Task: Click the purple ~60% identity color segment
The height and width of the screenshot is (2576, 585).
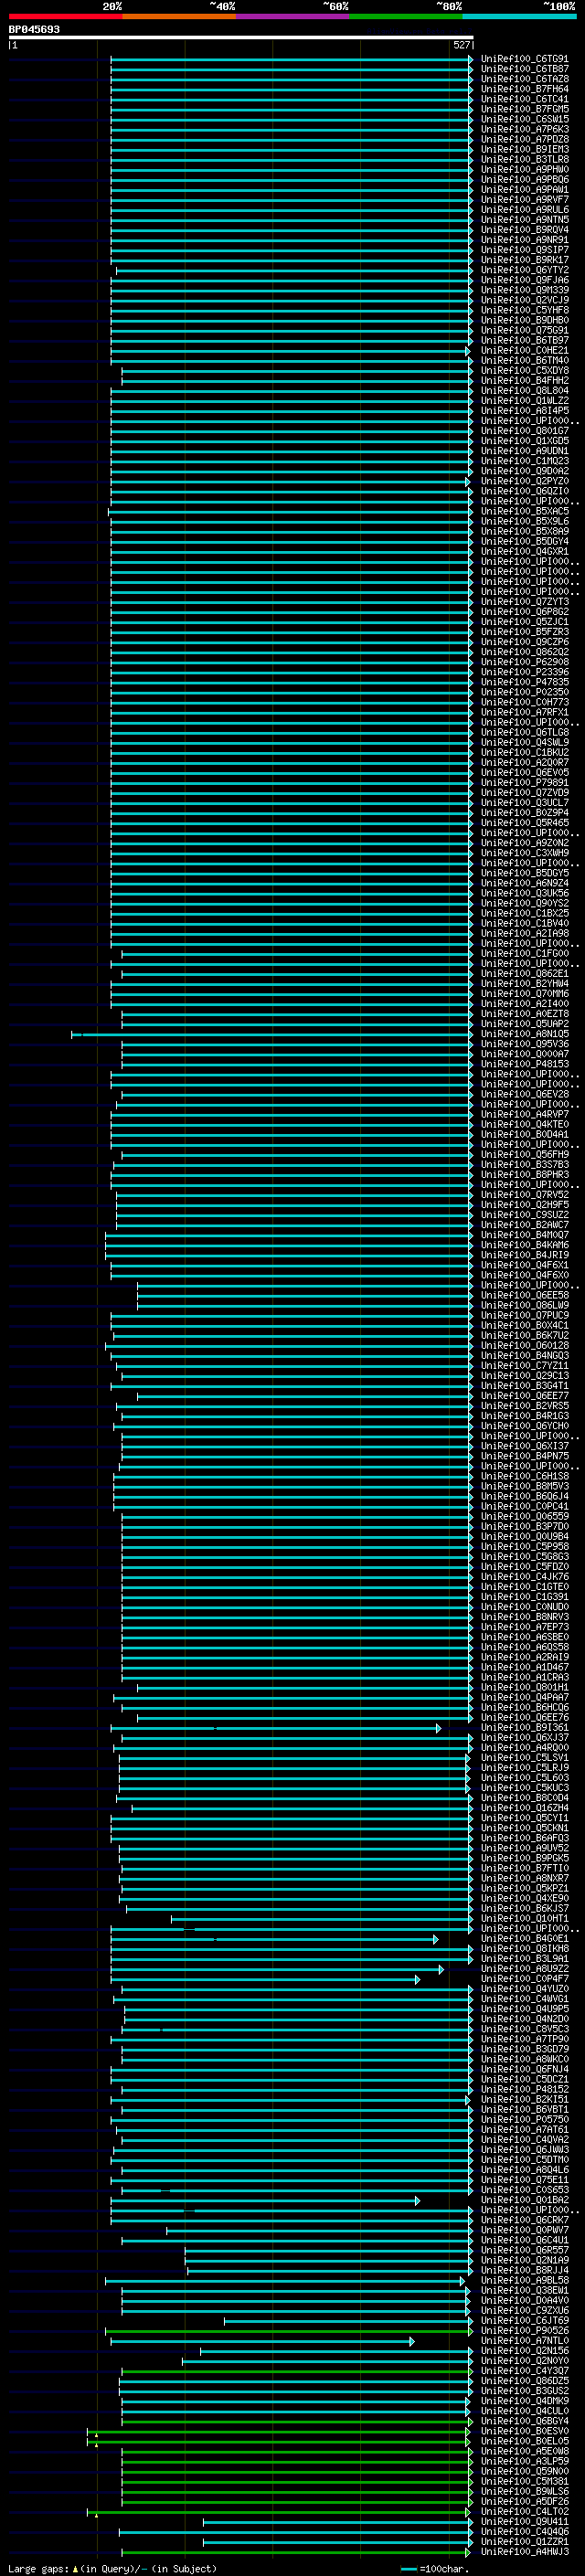Action: [292, 17]
